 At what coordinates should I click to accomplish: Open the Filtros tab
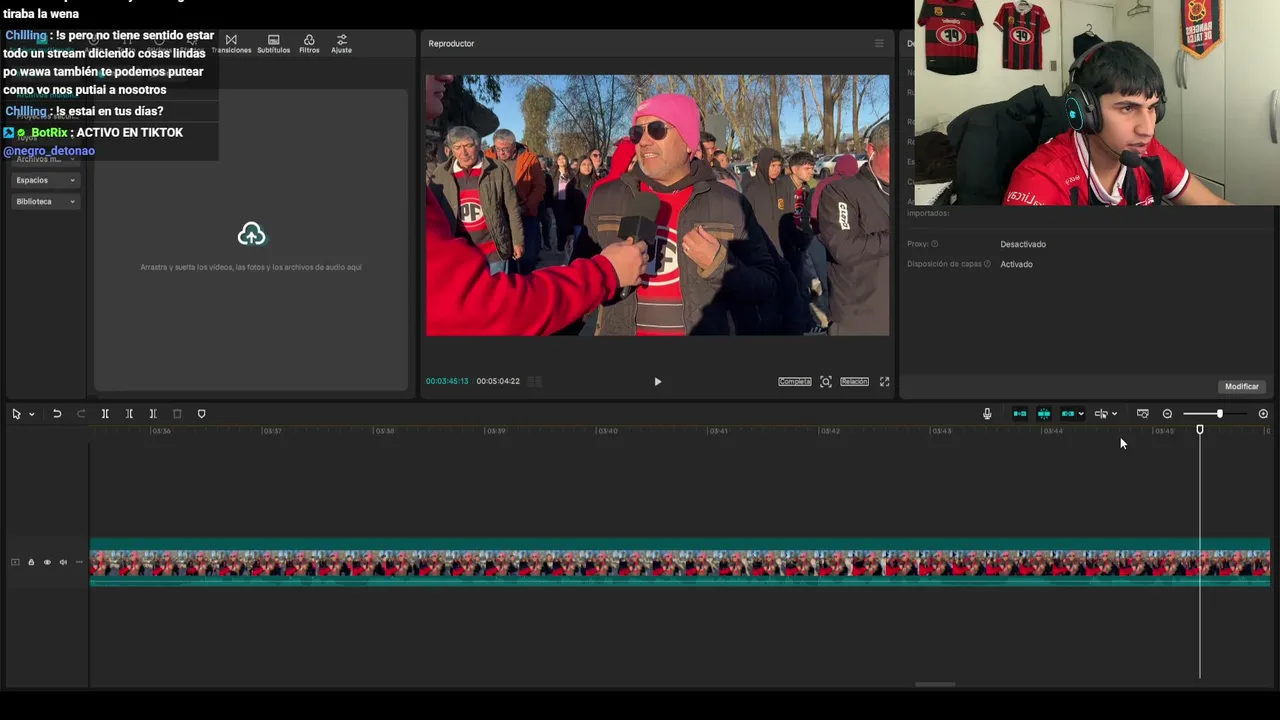(x=309, y=44)
